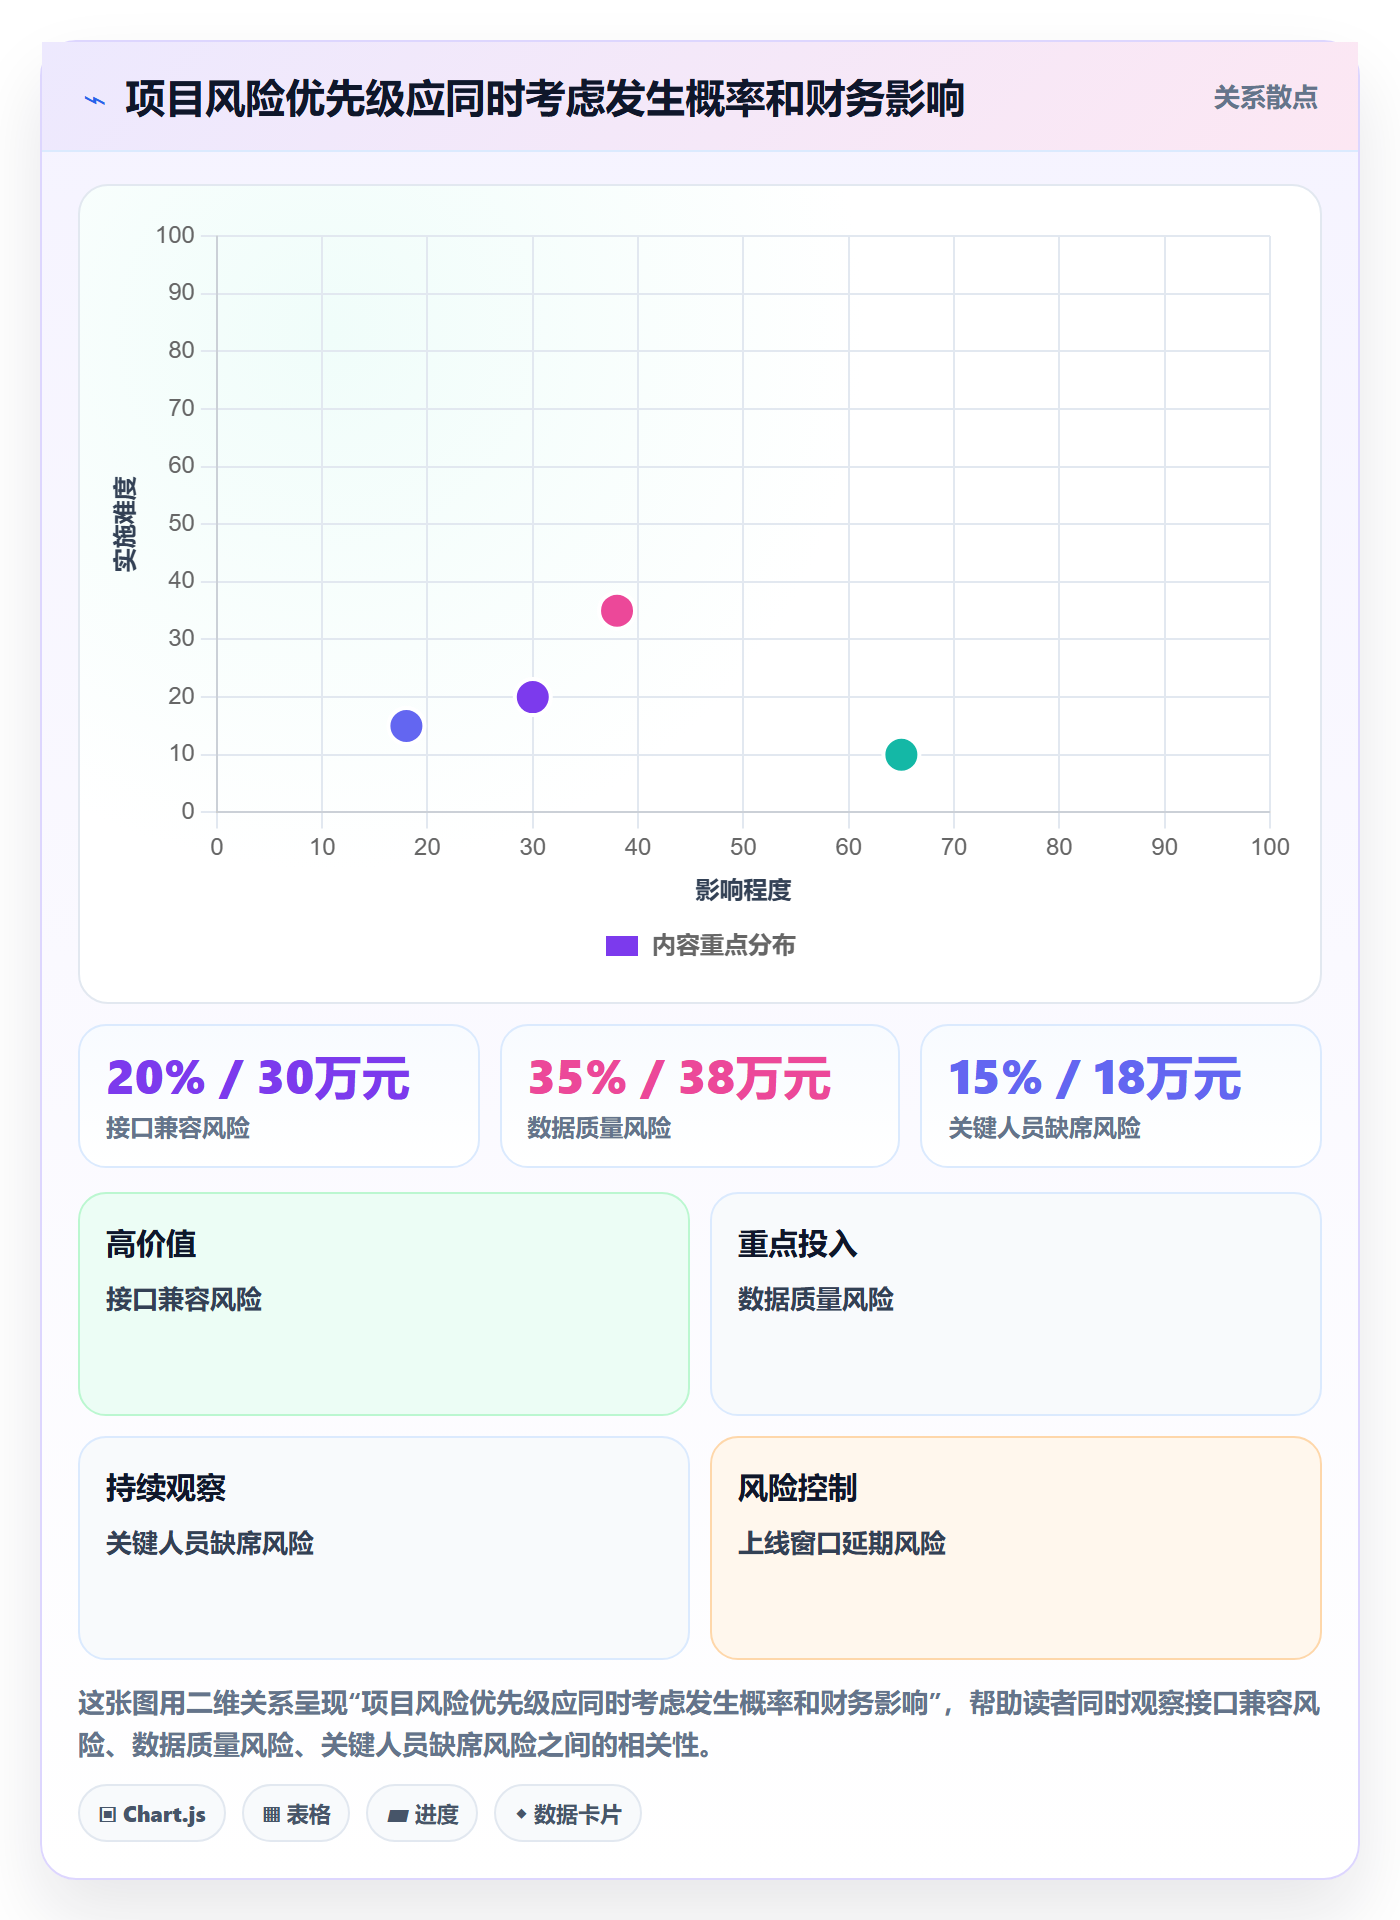Viewport: 1400px width, 1920px height.
Task: Click the diamond icon in the 数据卡片 chip
Action: click(521, 1814)
